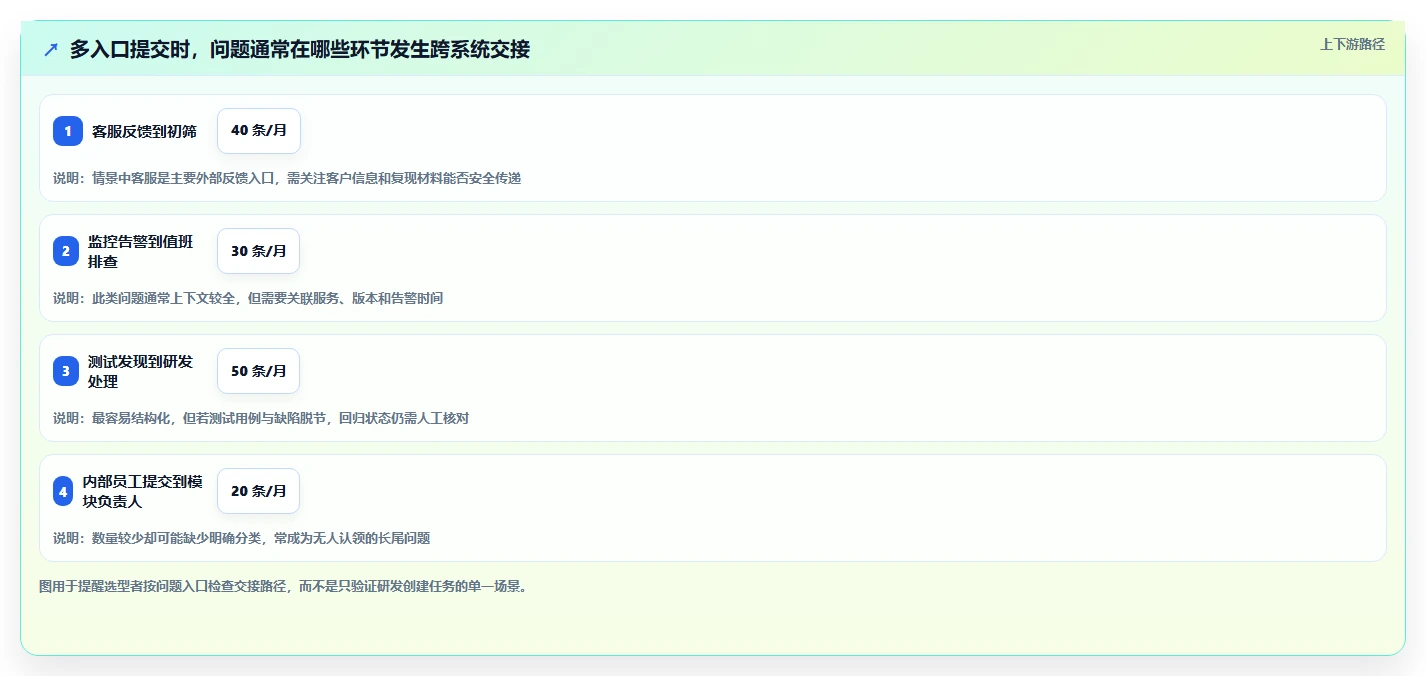Click the heading 多入口提交时，问题通常在哪些环节发生跨系统交接

point(300,49)
